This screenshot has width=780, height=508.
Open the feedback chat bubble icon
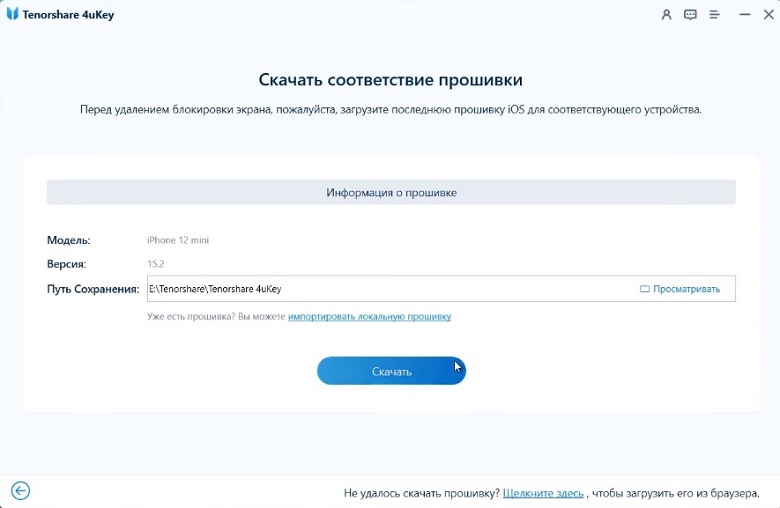coord(690,15)
